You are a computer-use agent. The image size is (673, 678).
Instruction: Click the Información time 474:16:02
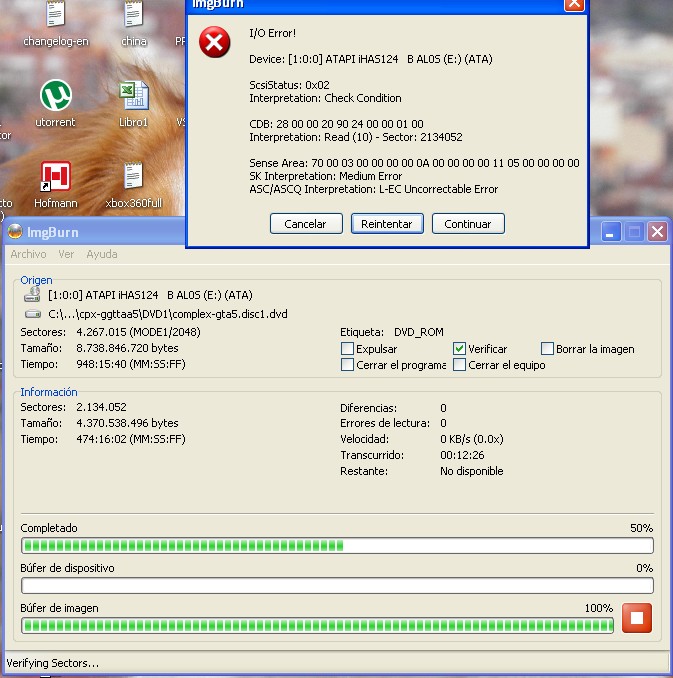(131, 439)
